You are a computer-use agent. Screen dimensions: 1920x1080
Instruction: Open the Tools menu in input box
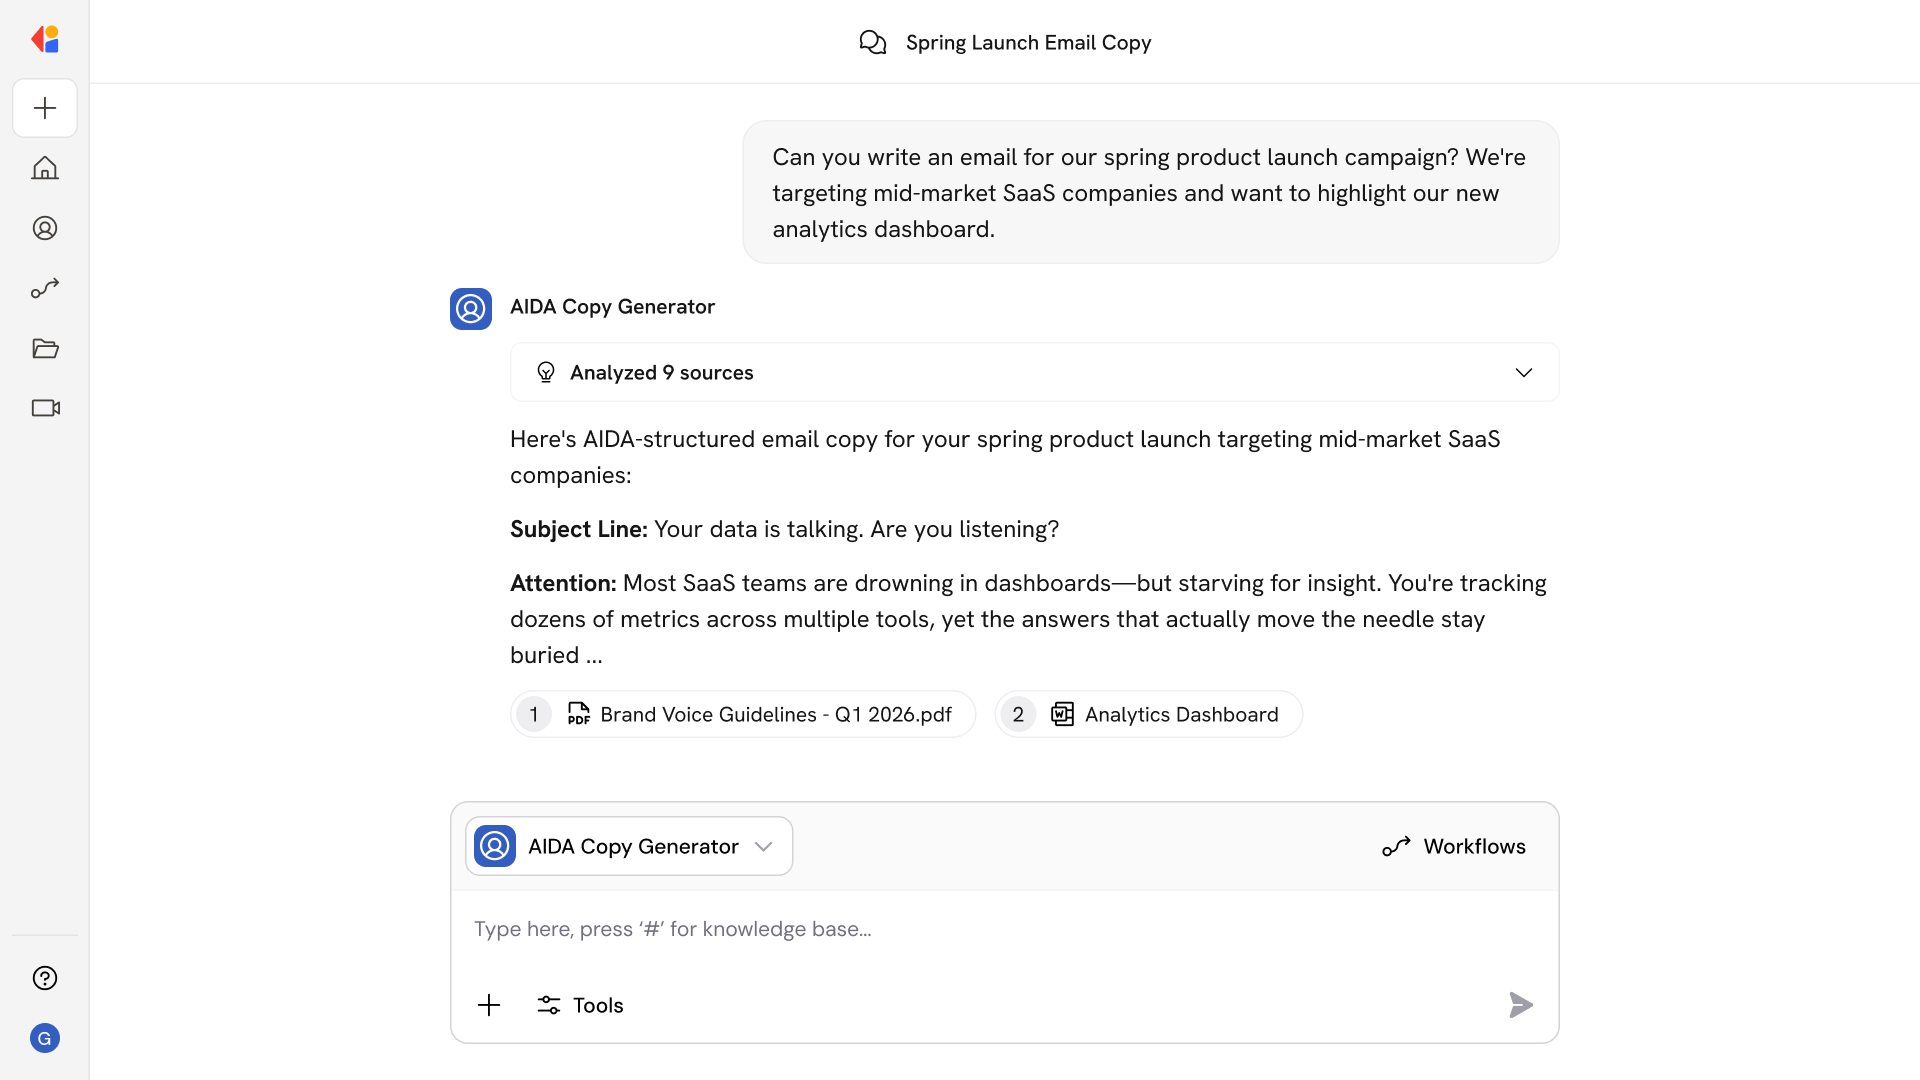(580, 1005)
